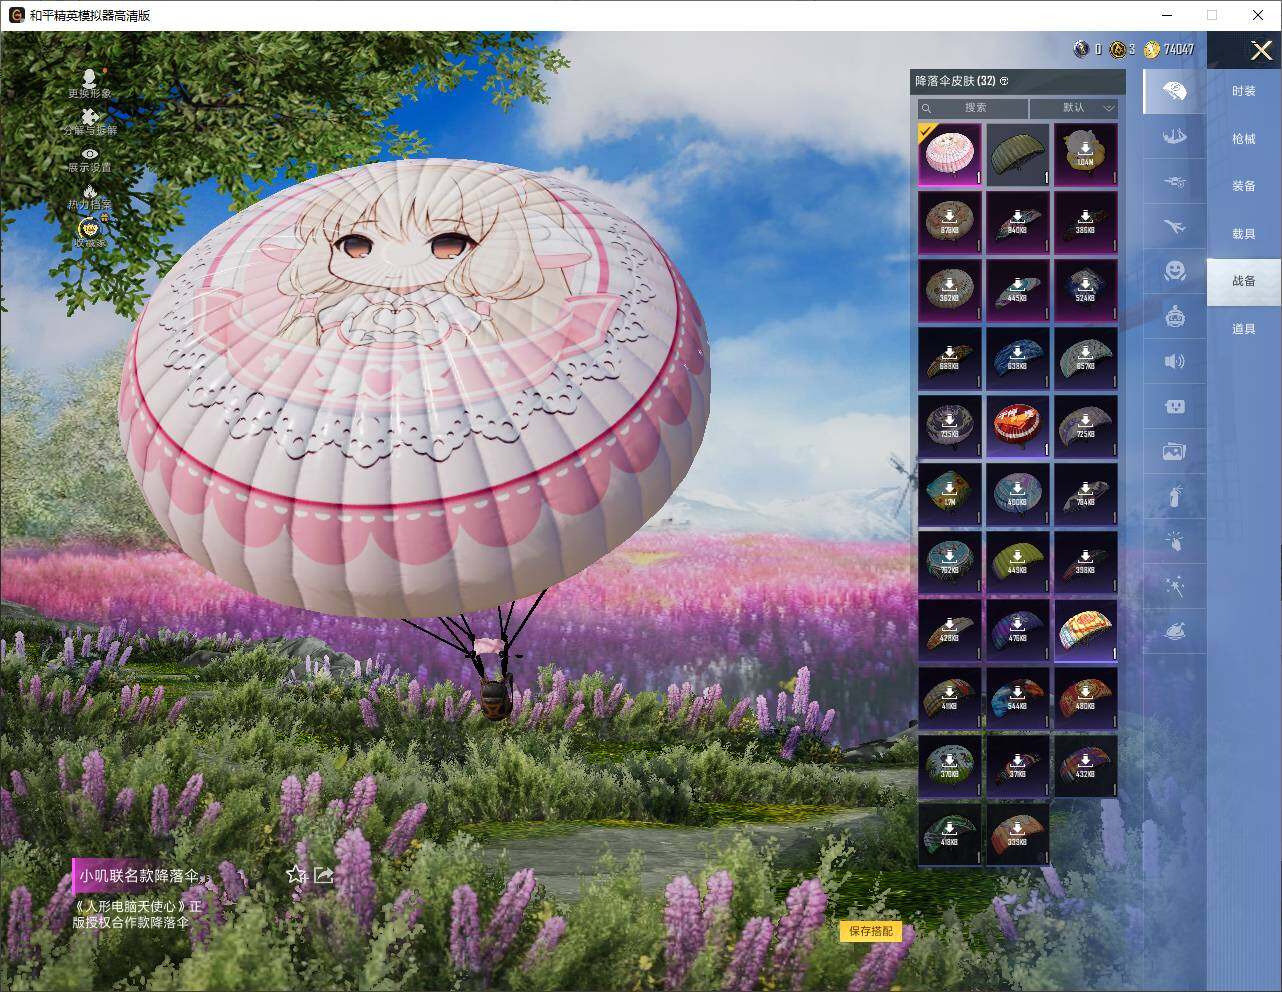Select the roast chicken category icon
The image size is (1282, 992).
pos(1175,632)
